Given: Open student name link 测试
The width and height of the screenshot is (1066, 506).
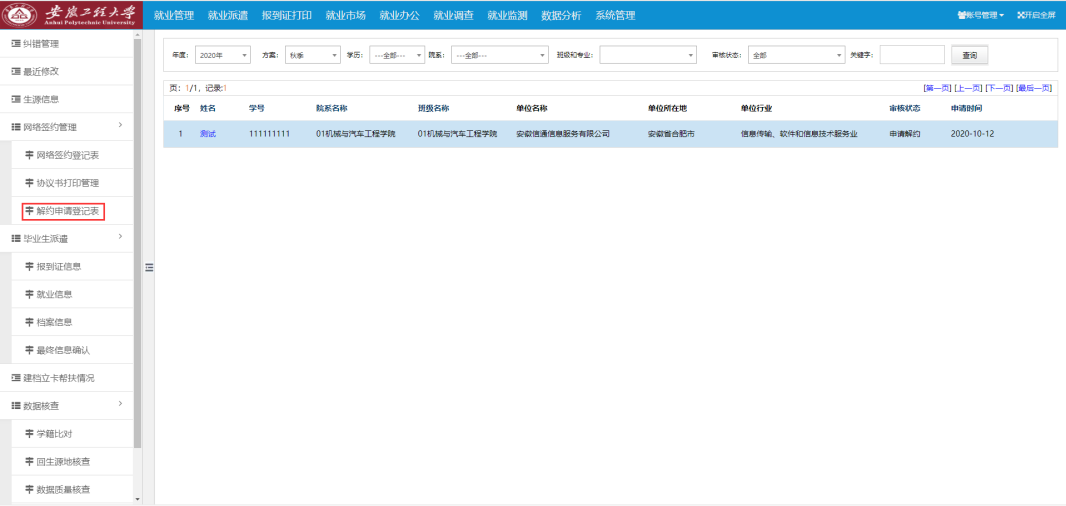Looking at the screenshot, I should click(x=208, y=133).
